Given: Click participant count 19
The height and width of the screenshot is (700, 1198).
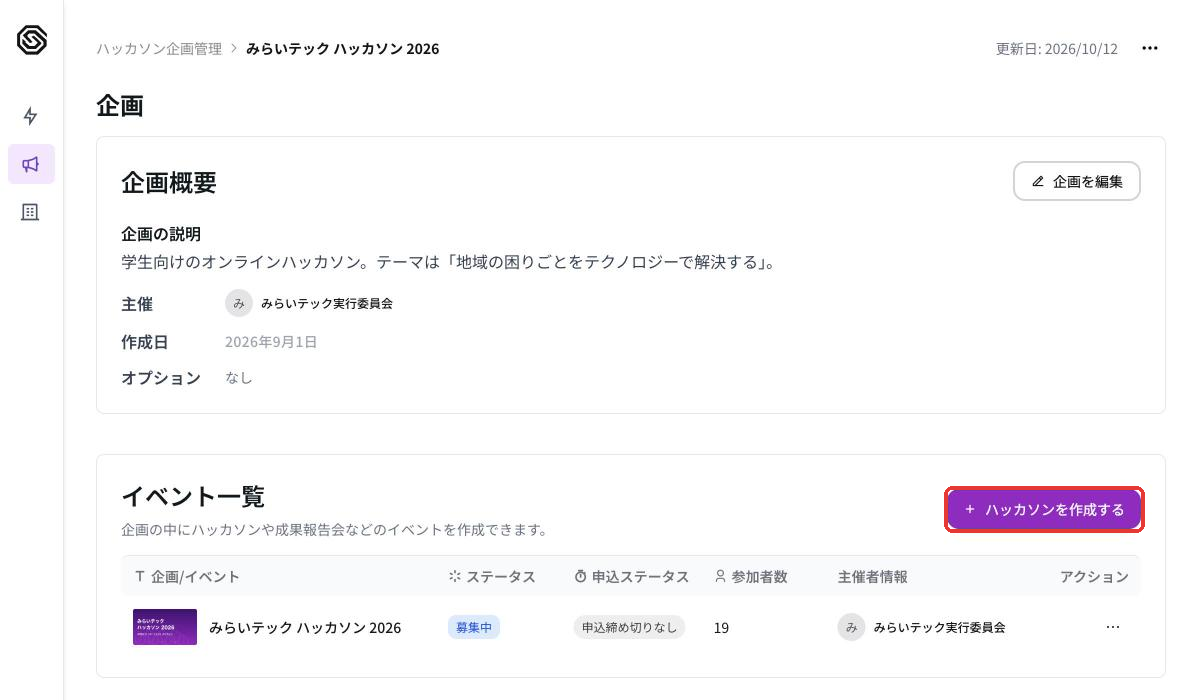Looking at the screenshot, I should pyautogui.click(x=721, y=628).
